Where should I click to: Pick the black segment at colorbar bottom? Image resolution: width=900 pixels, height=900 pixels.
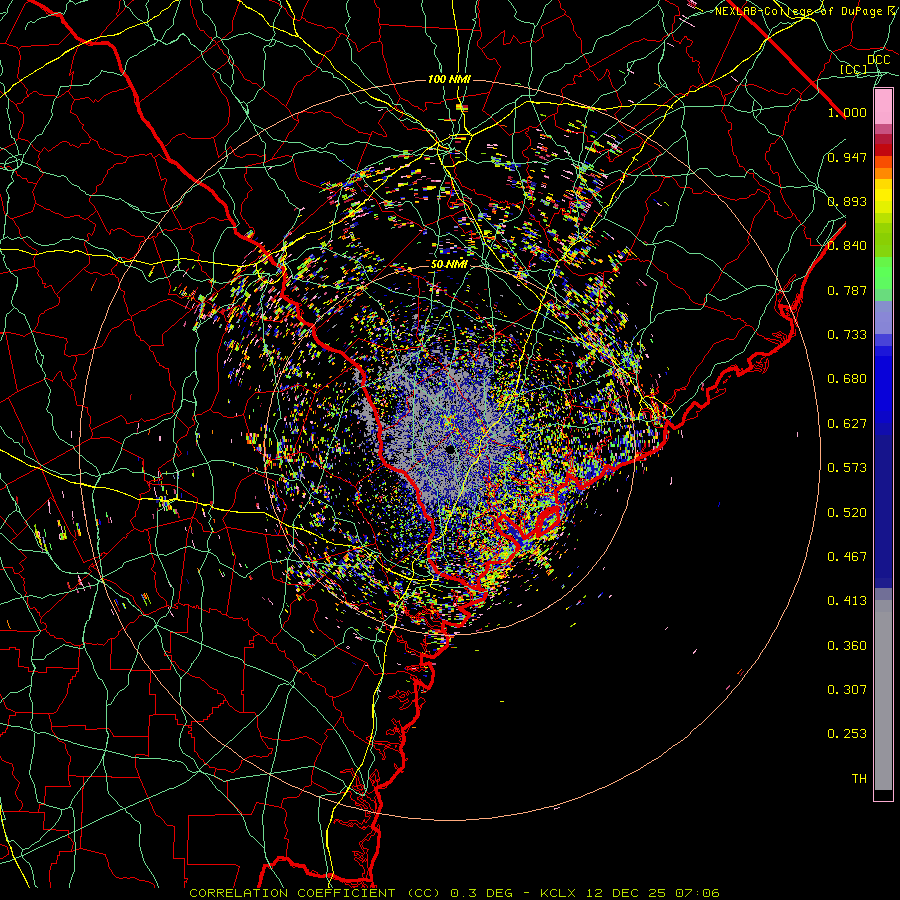point(883,794)
